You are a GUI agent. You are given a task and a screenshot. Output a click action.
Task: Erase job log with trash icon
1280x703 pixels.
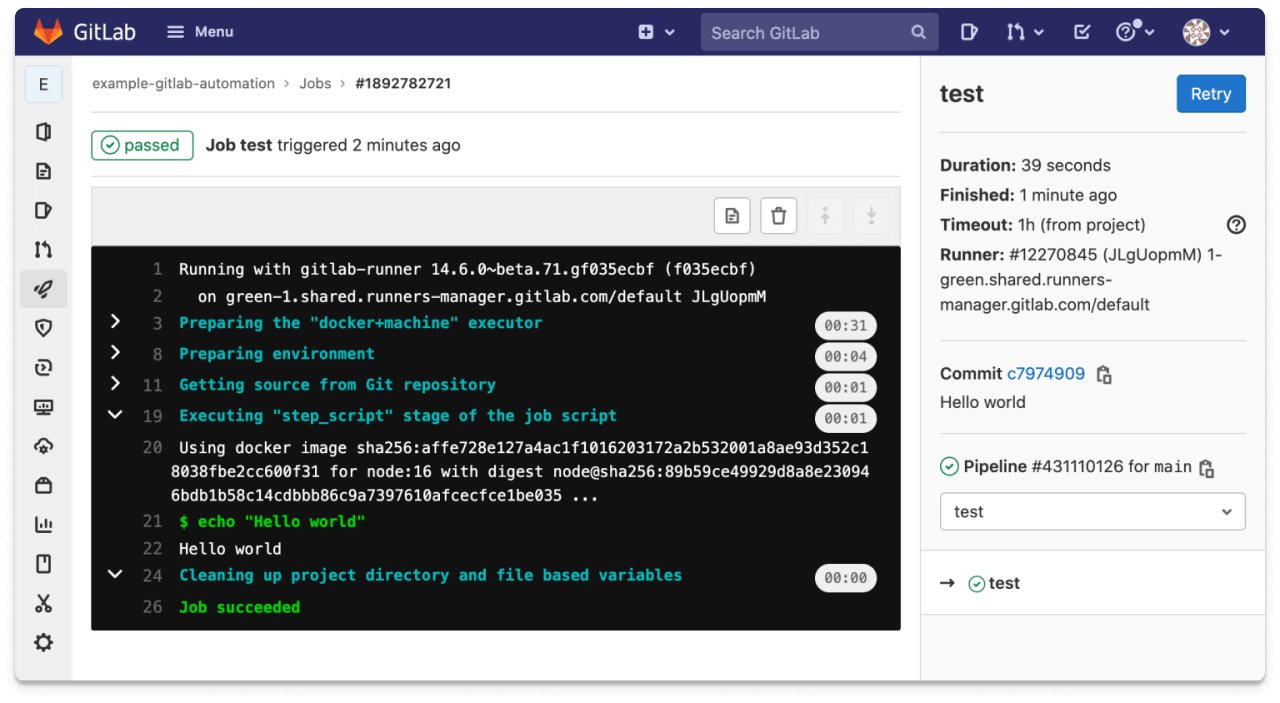pos(779,216)
